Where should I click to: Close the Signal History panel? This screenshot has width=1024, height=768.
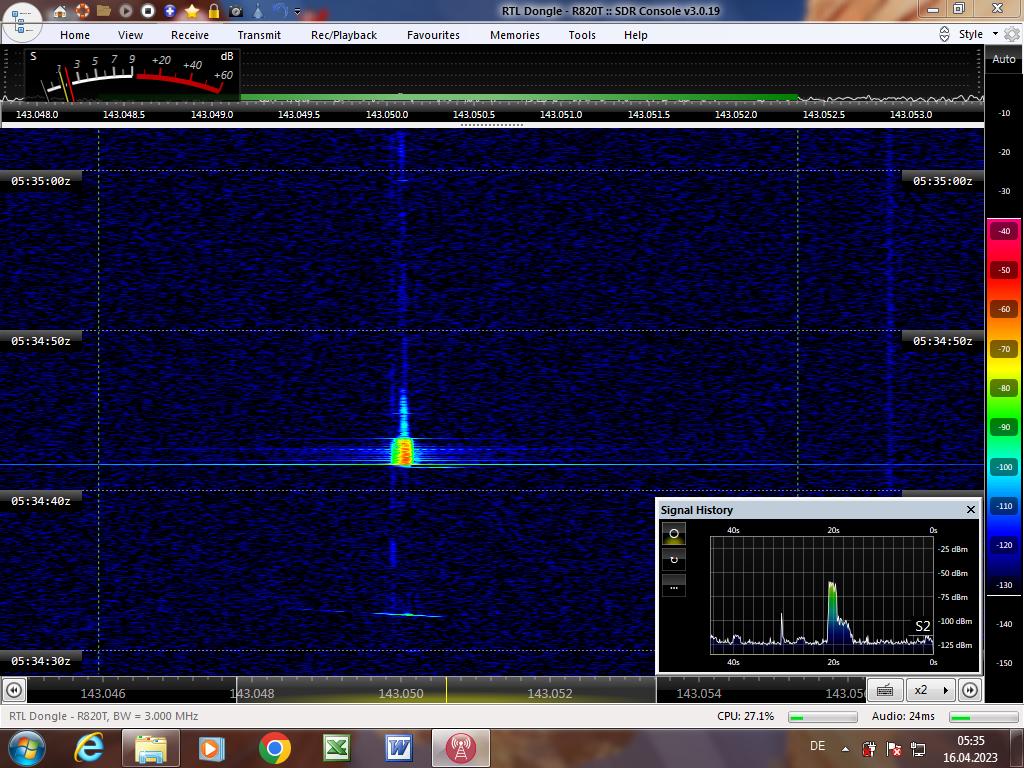coord(970,509)
